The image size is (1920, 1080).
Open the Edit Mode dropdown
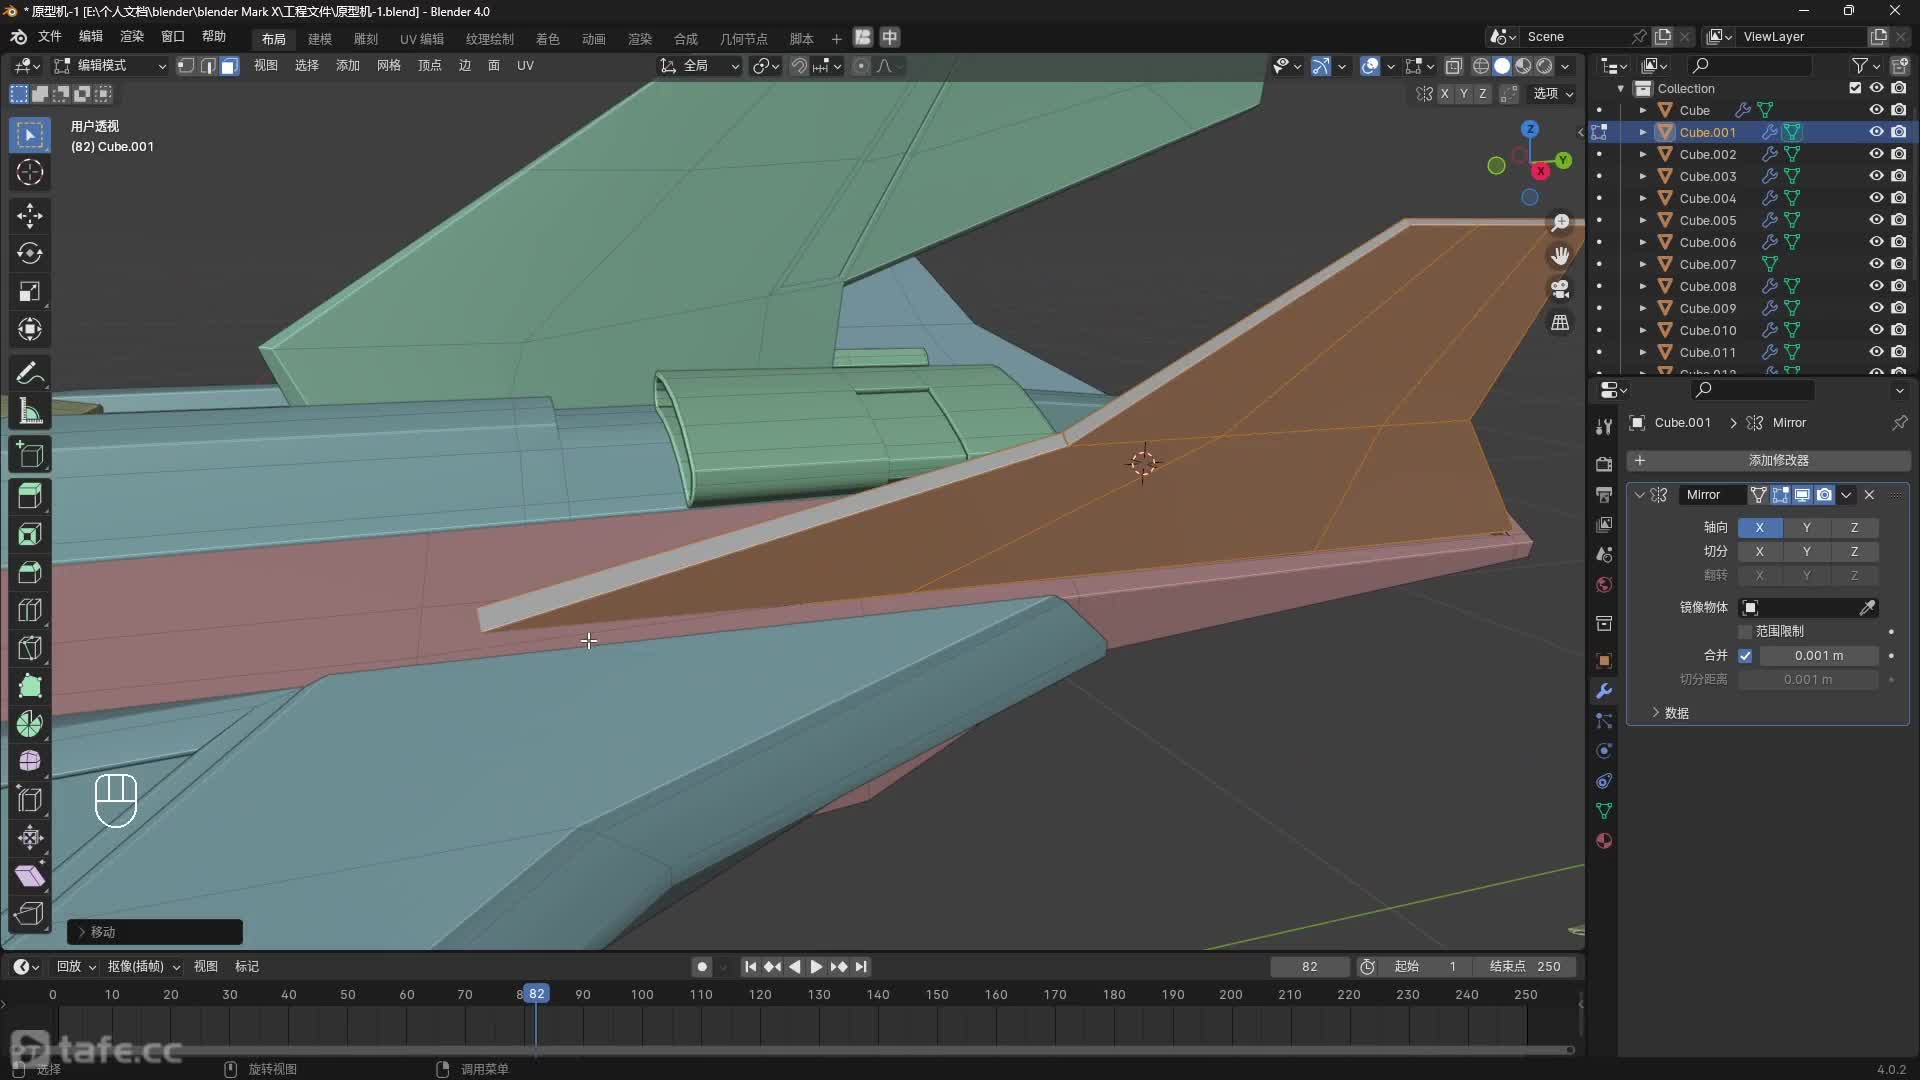(x=110, y=66)
